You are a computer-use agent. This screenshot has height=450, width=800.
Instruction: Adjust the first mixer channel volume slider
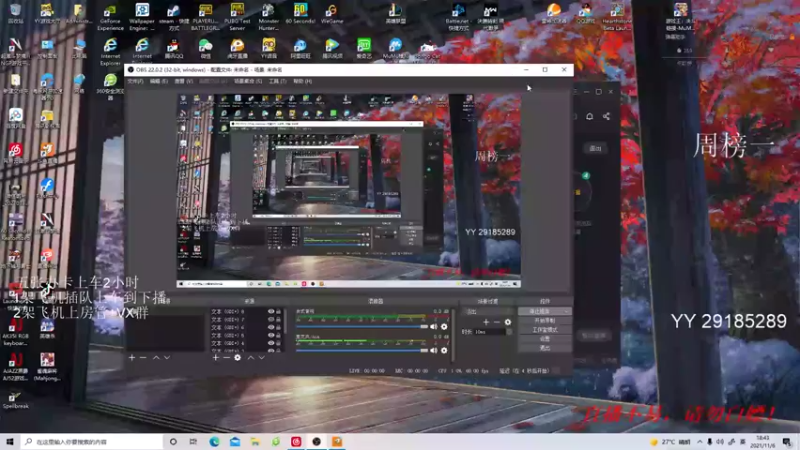[x=362, y=327]
